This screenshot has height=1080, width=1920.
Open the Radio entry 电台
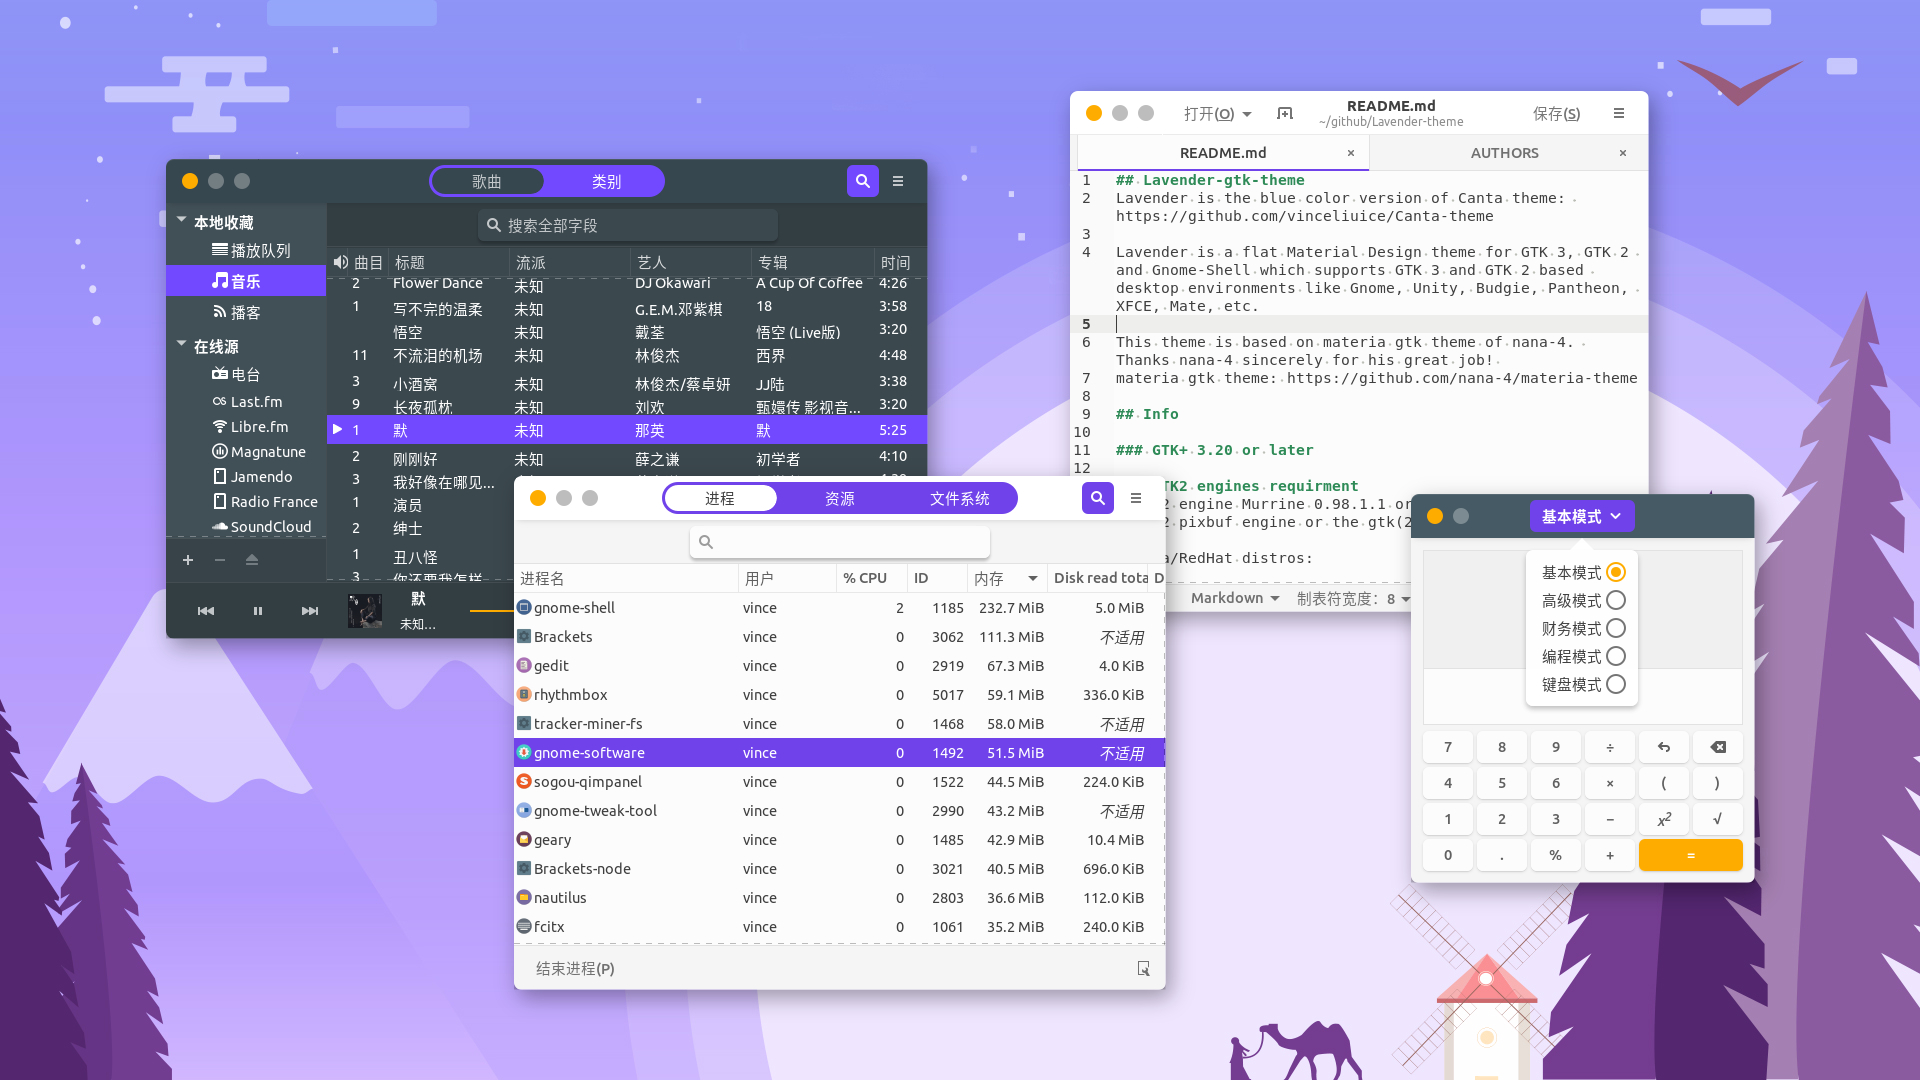tap(246, 375)
